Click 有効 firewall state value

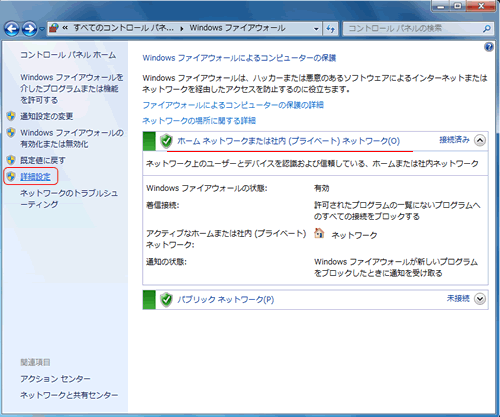(x=322, y=188)
